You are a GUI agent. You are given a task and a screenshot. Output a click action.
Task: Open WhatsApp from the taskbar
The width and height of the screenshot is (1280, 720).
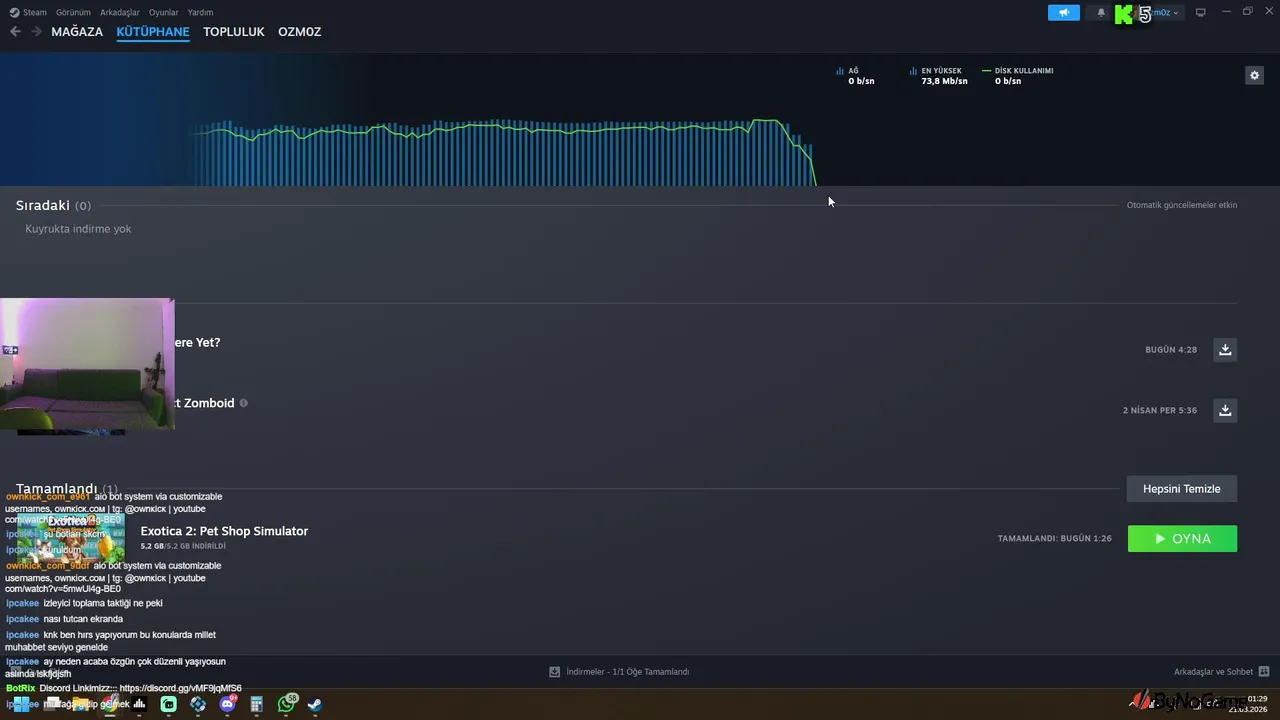point(287,704)
